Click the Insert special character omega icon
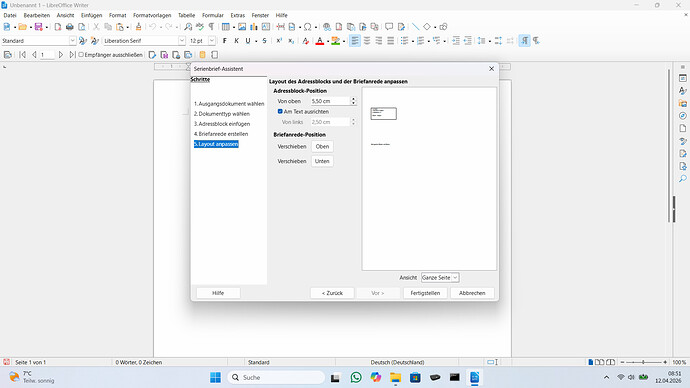 click(x=308, y=27)
